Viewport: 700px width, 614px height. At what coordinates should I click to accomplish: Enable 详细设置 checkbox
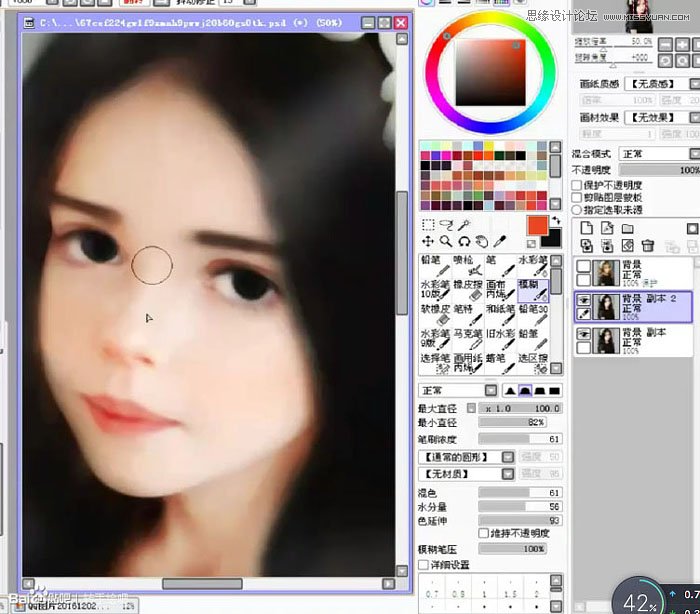[x=423, y=564]
